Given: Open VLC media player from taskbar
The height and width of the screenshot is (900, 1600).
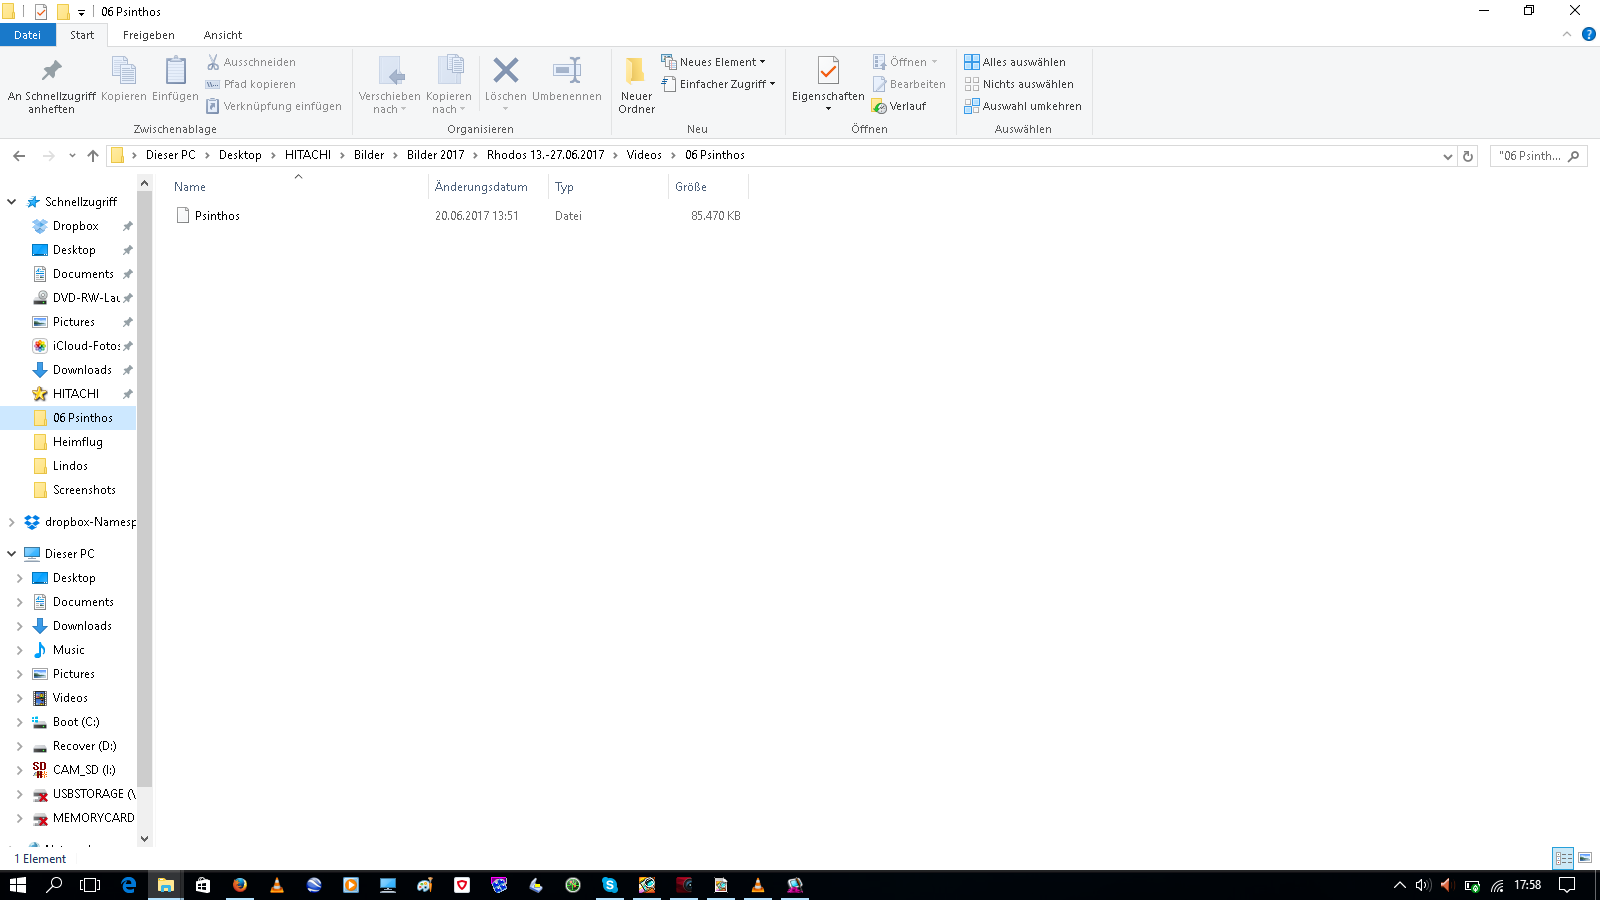Looking at the screenshot, I should click(x=277, y=885).
